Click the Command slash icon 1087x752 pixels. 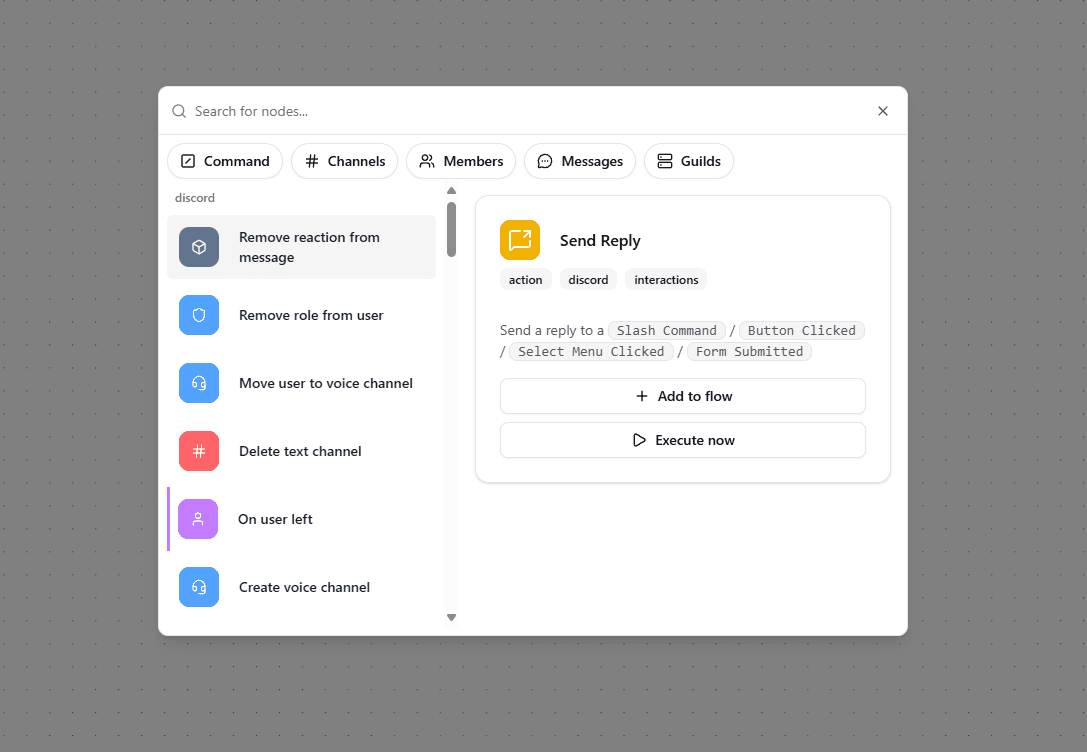tap(188, 161)
